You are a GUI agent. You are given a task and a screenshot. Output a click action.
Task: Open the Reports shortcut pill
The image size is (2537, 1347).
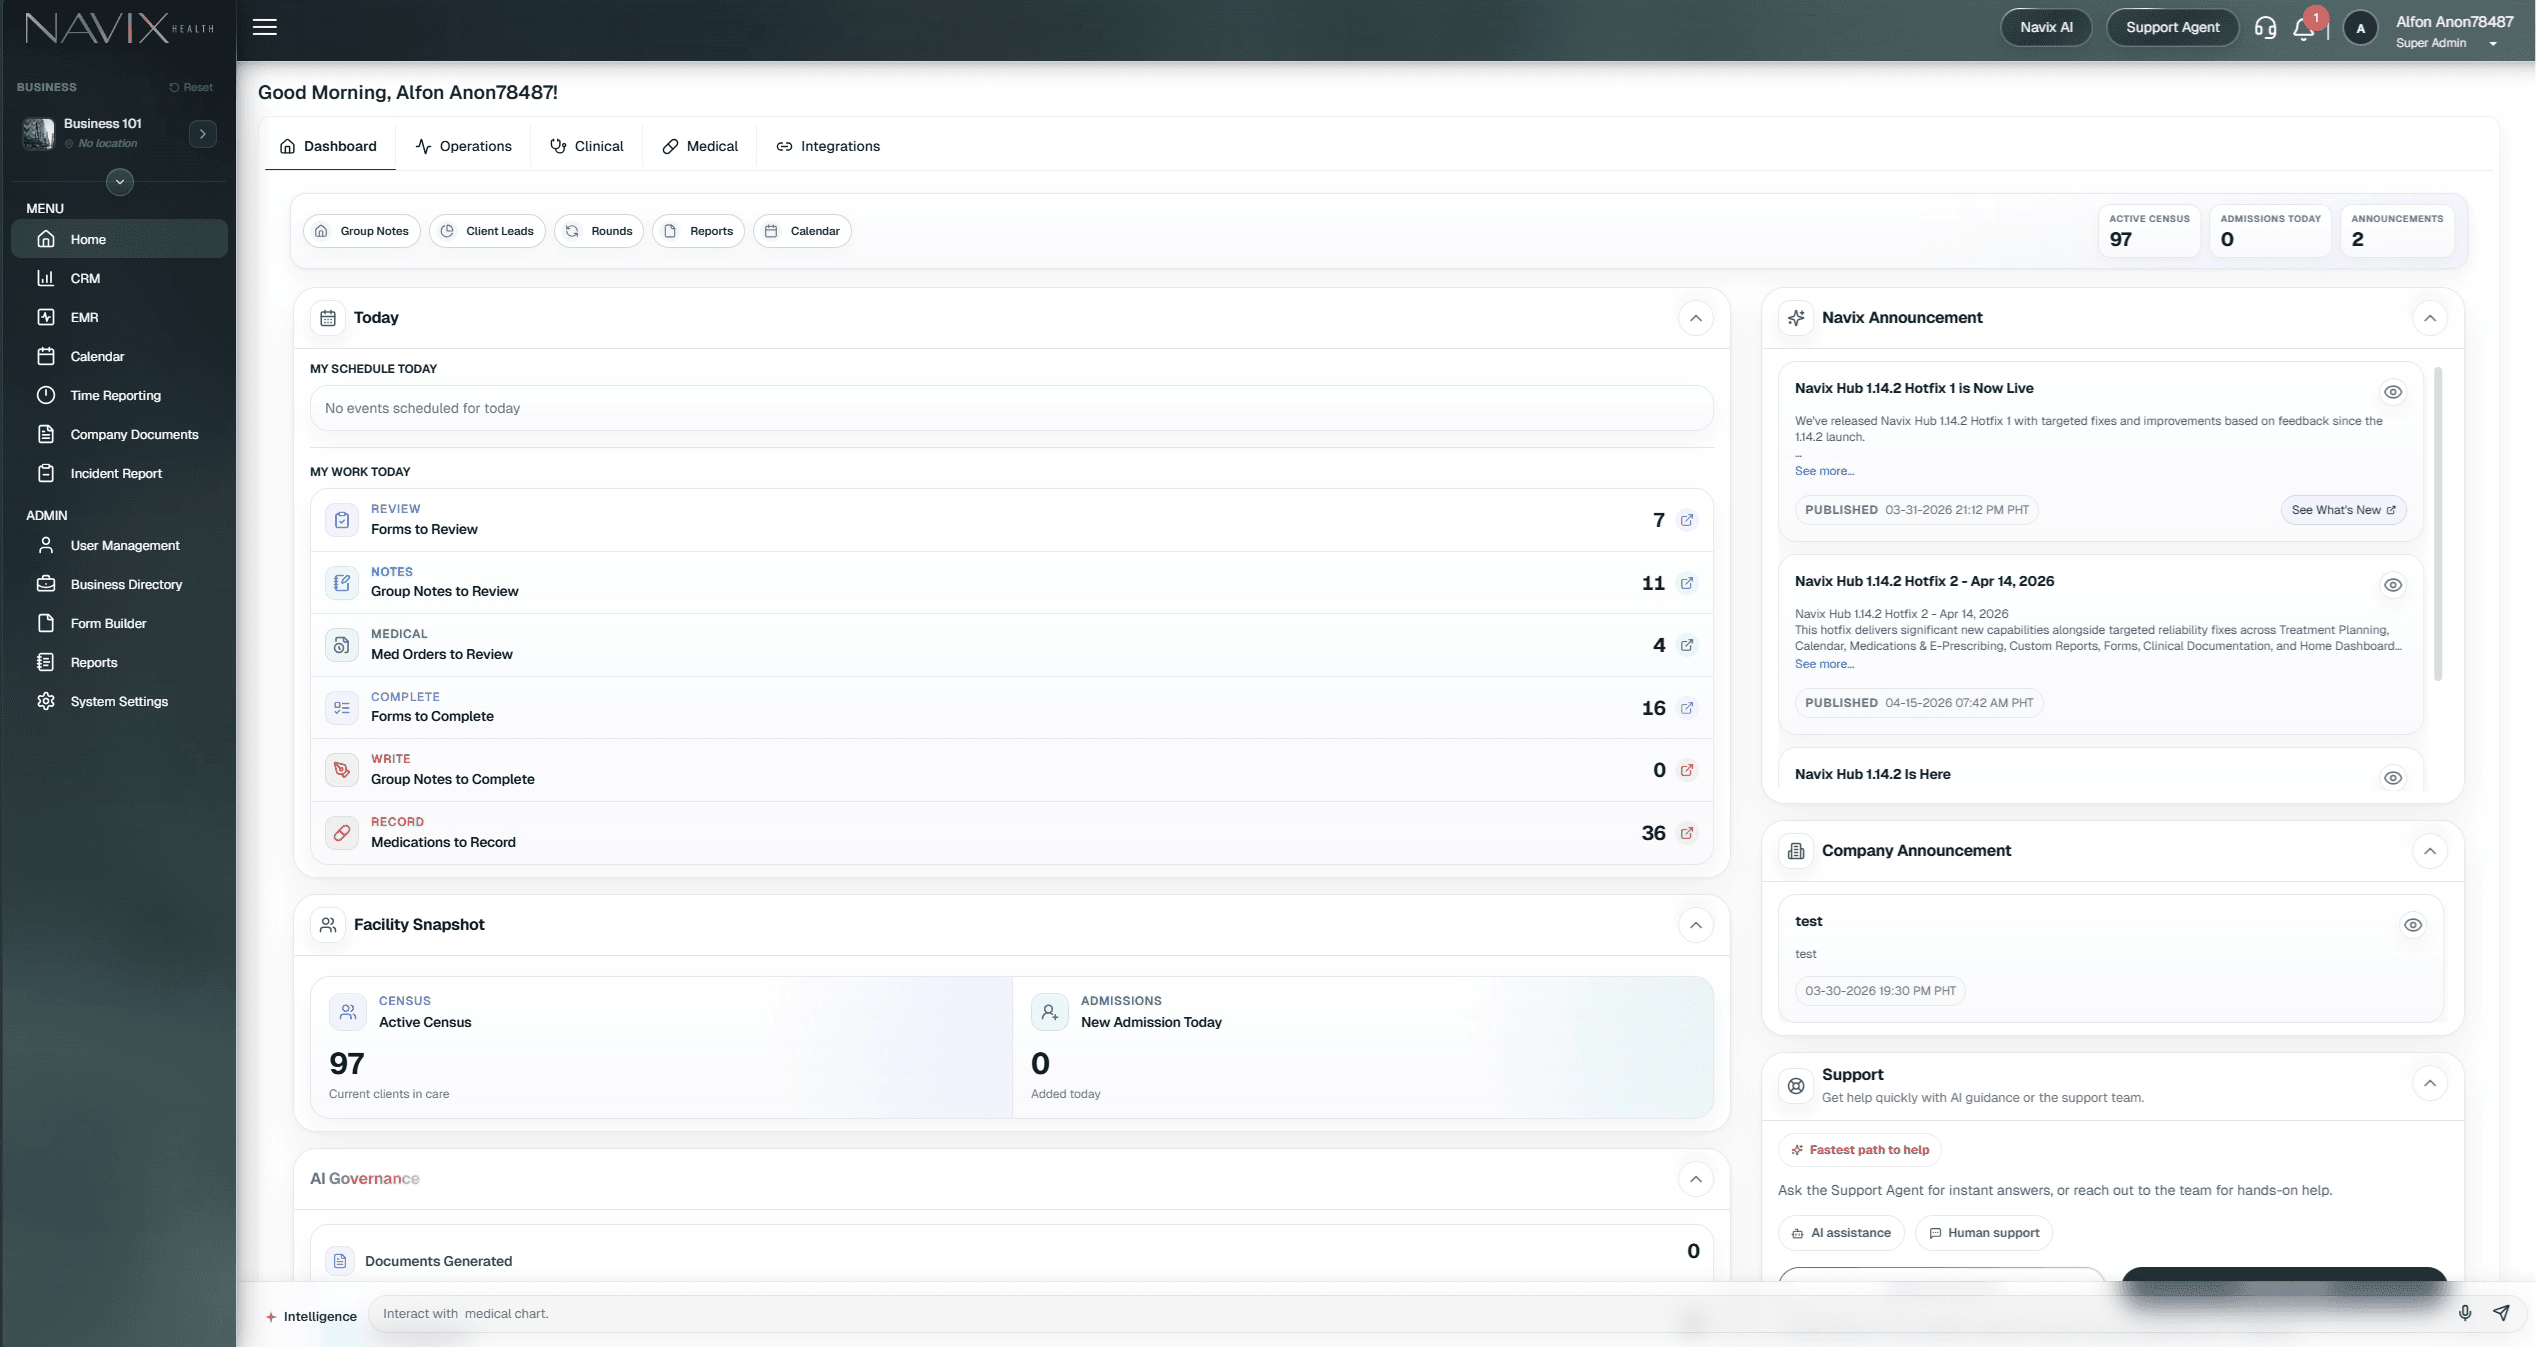699,231
